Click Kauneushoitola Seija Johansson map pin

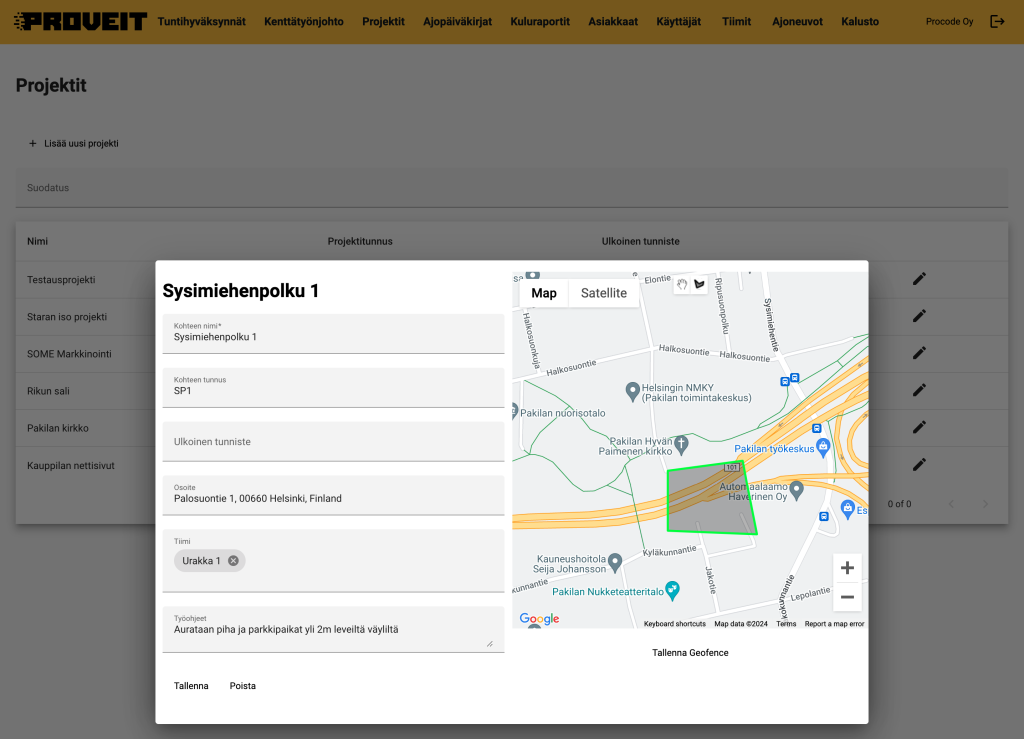615,562
